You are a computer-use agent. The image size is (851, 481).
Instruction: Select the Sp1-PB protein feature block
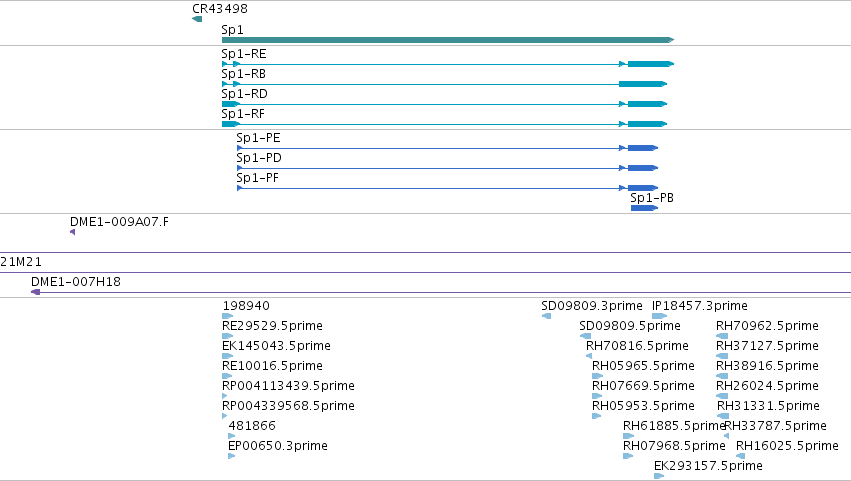(x=644, y=208)
